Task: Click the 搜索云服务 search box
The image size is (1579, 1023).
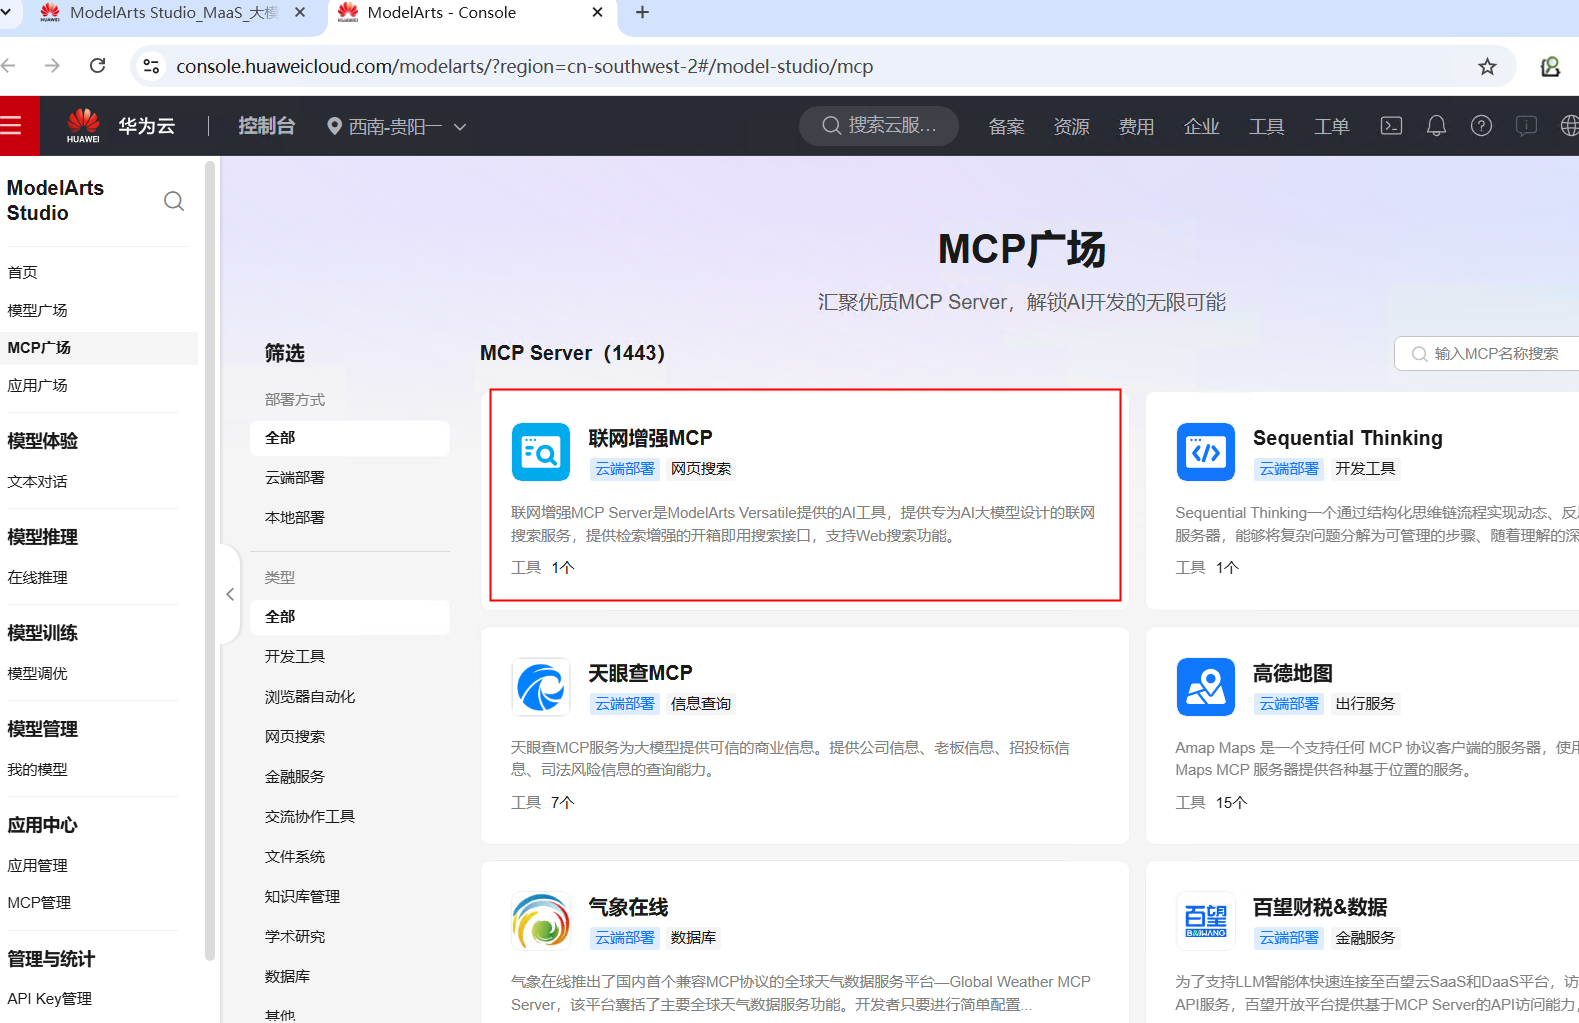Action: tap(879, 126)
